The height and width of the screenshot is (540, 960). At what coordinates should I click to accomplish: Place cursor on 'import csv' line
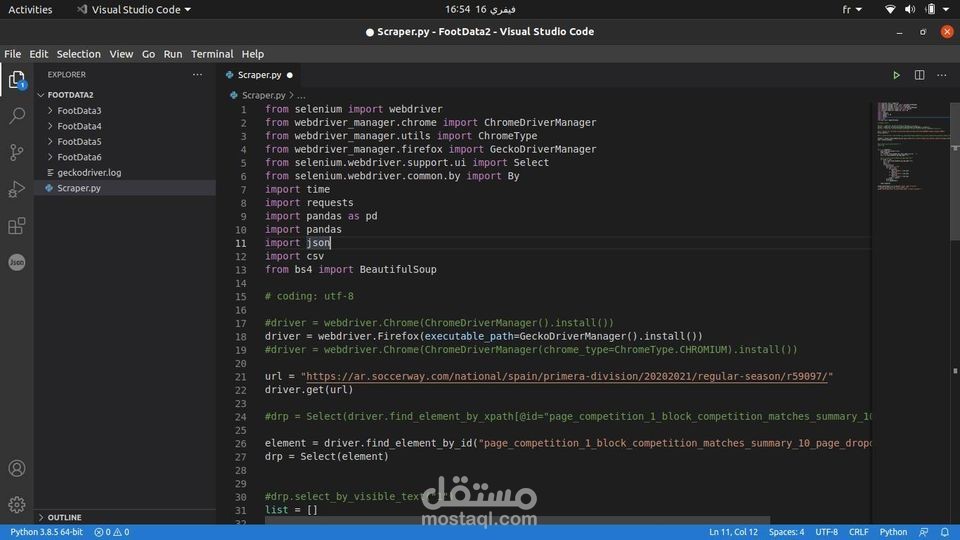(294, 257)
